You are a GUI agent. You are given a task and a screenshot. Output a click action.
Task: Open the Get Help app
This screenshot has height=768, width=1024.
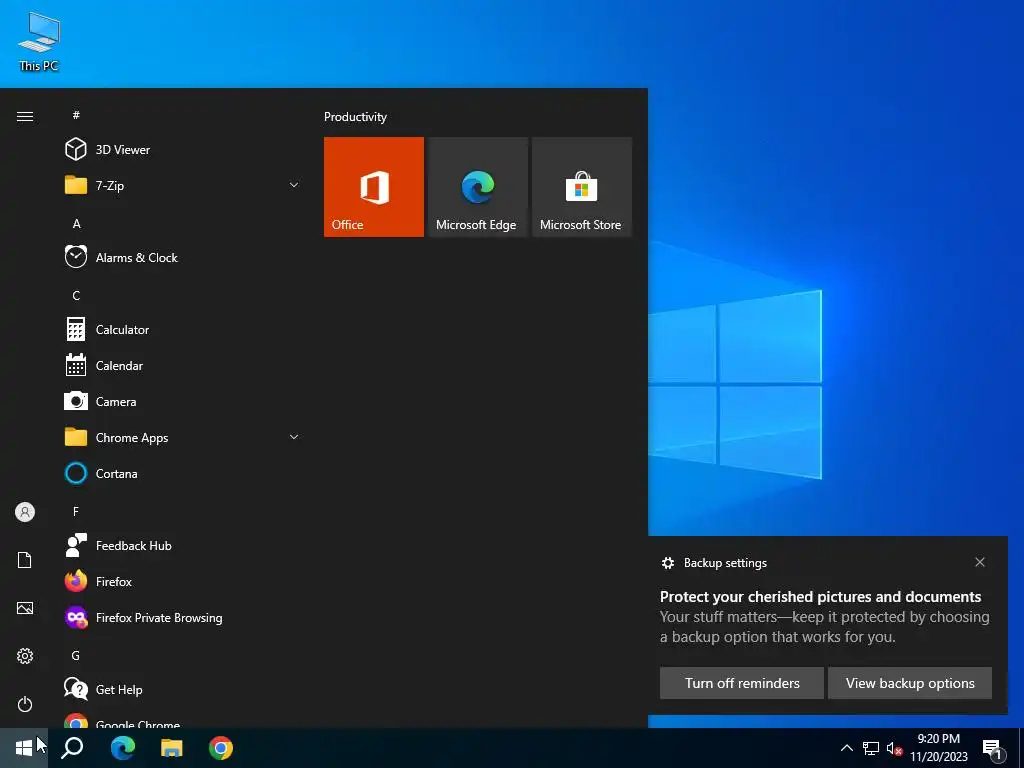(183, 689)
